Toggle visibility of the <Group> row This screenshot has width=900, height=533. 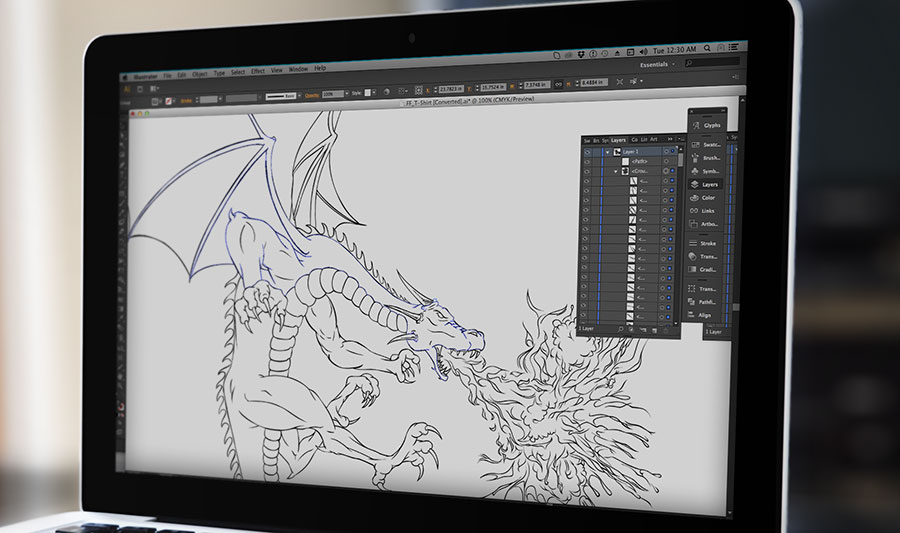pos(587,172)
